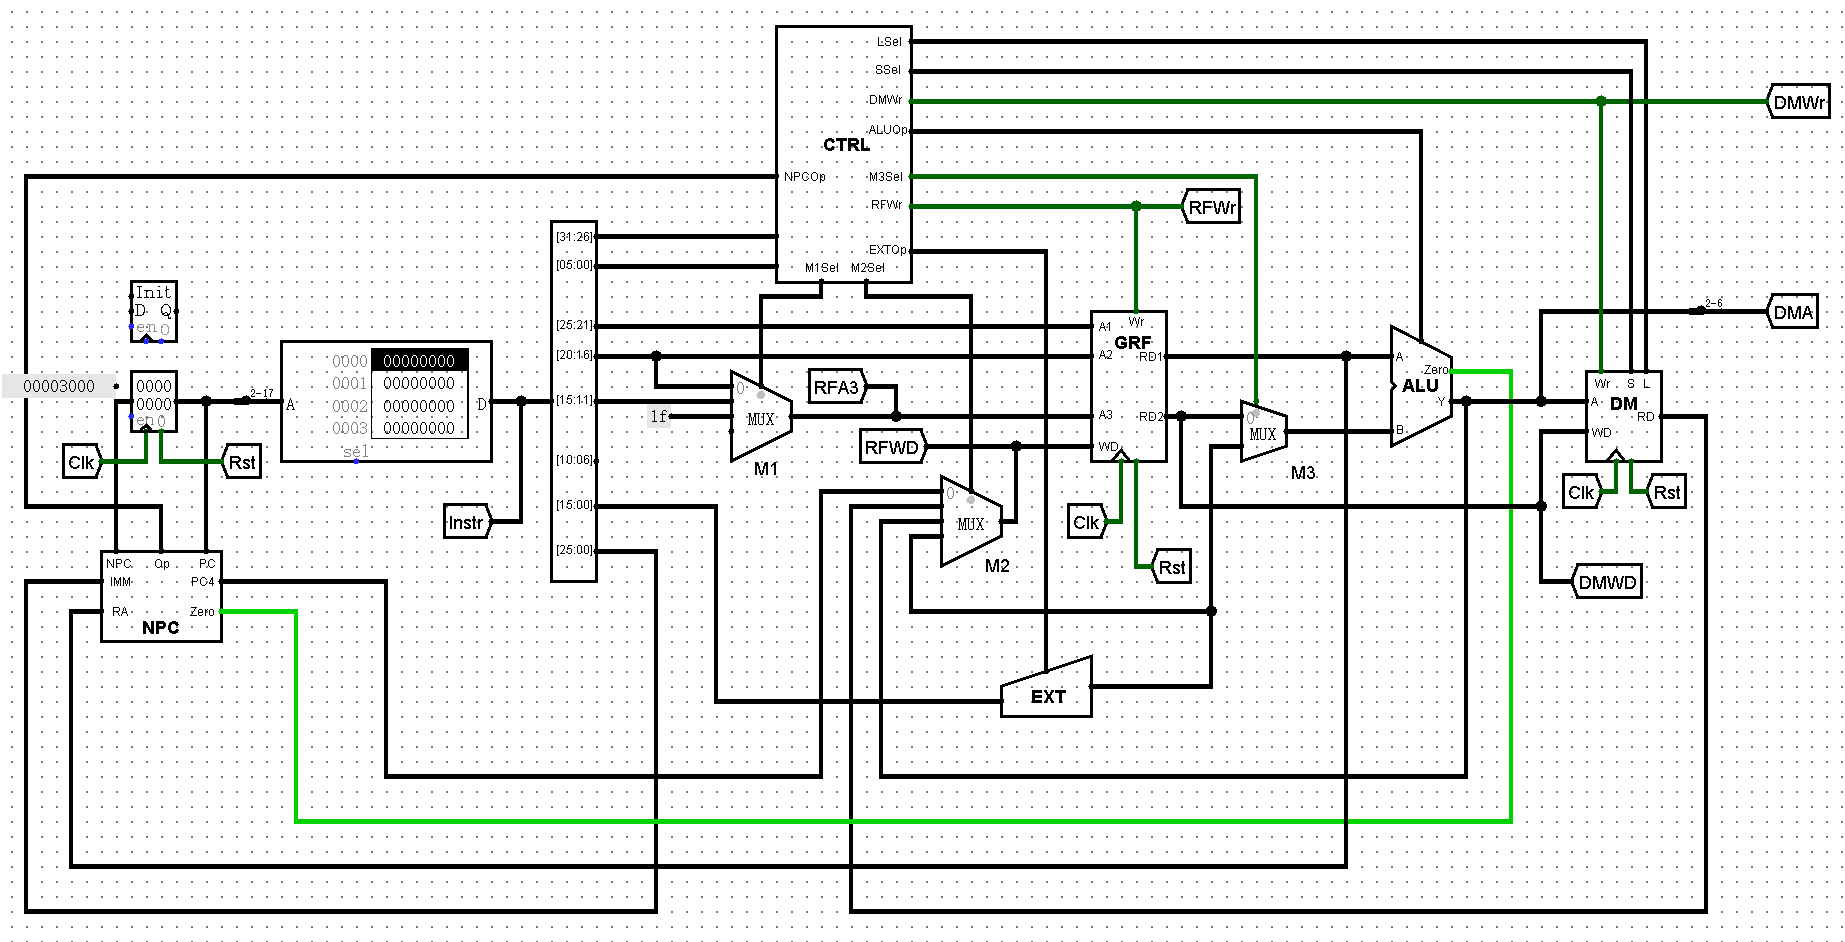Click the M2Sel pin on CTRL
1845x942 pixels.
[868, 268]
